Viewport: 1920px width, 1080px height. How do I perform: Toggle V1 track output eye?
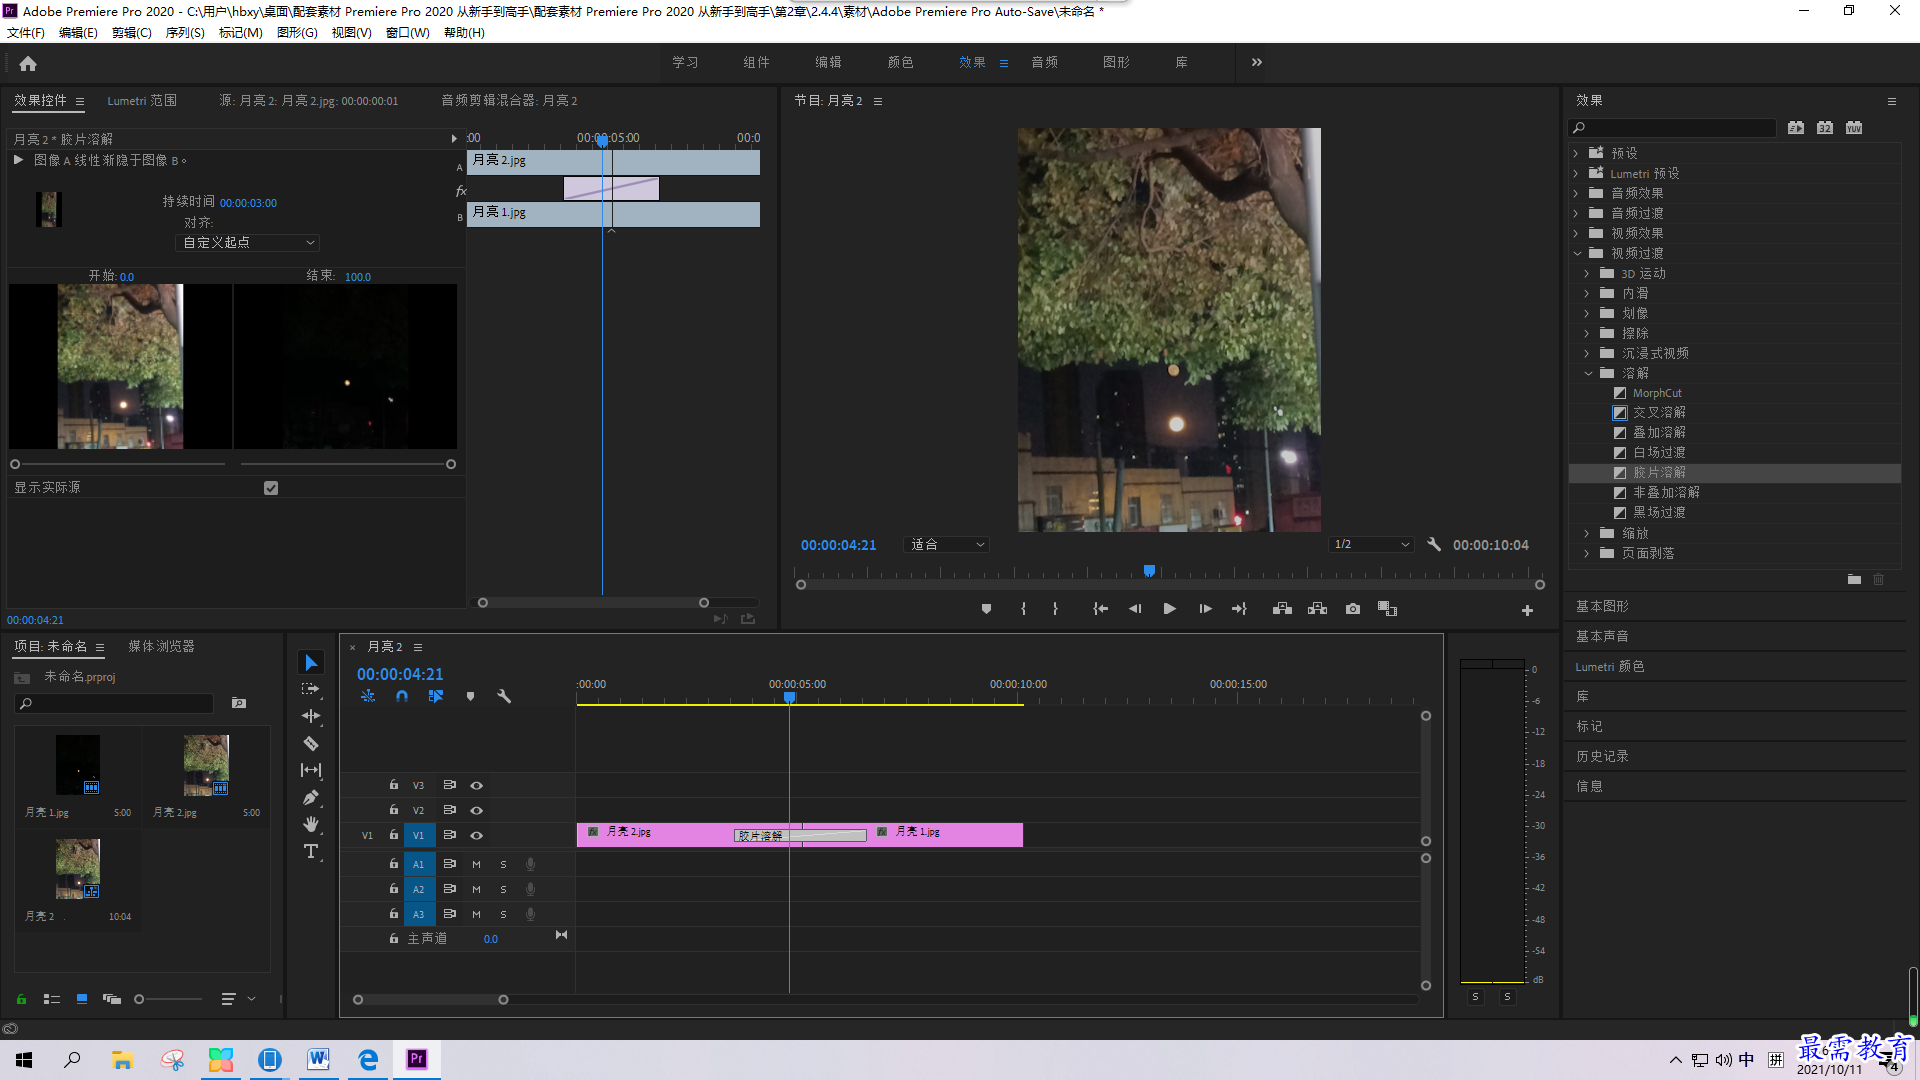[477, 836]
